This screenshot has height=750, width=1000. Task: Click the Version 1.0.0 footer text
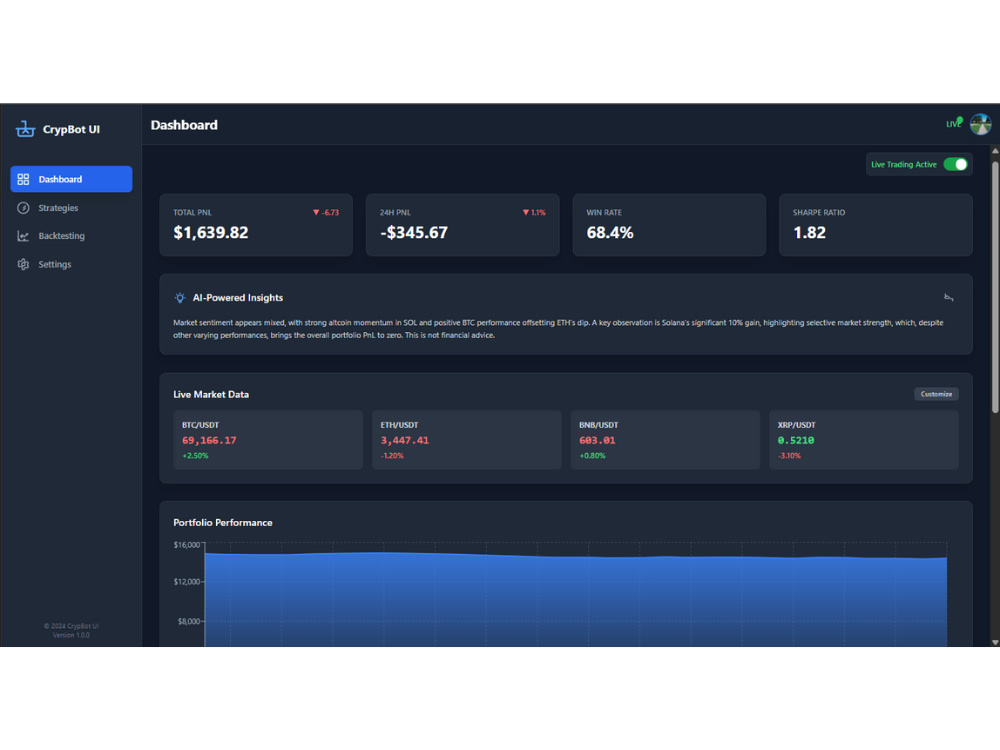pyautogui.click(x=71, y=635)
